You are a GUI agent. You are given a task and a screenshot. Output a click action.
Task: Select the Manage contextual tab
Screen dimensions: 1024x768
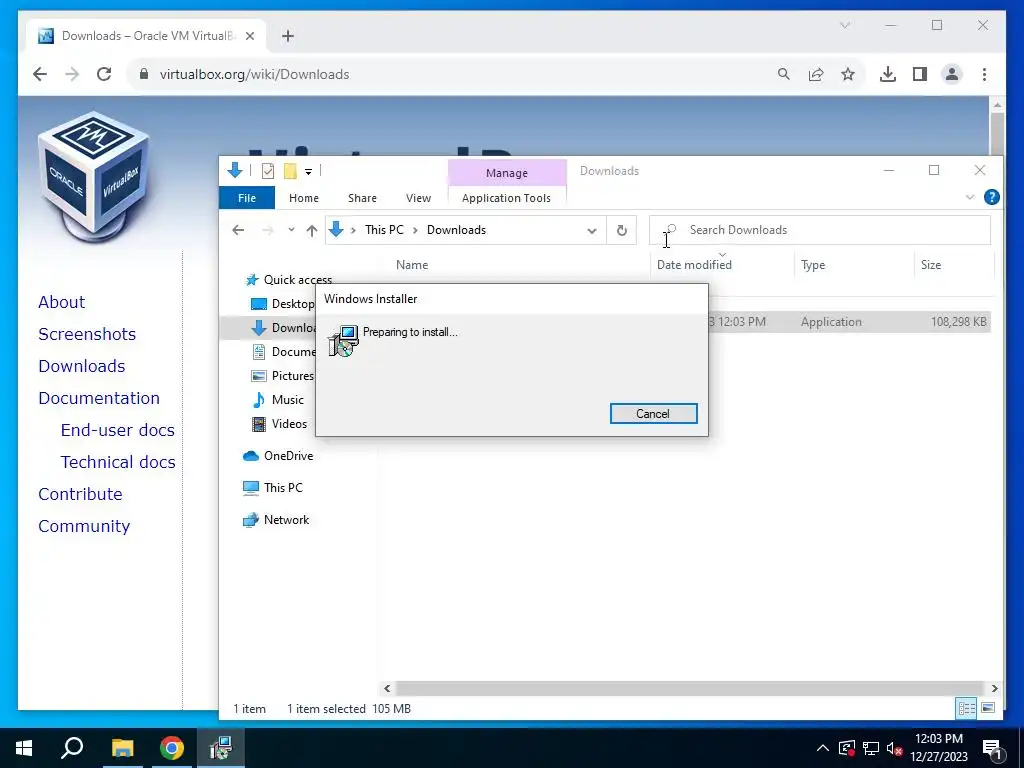click(507, 173)
